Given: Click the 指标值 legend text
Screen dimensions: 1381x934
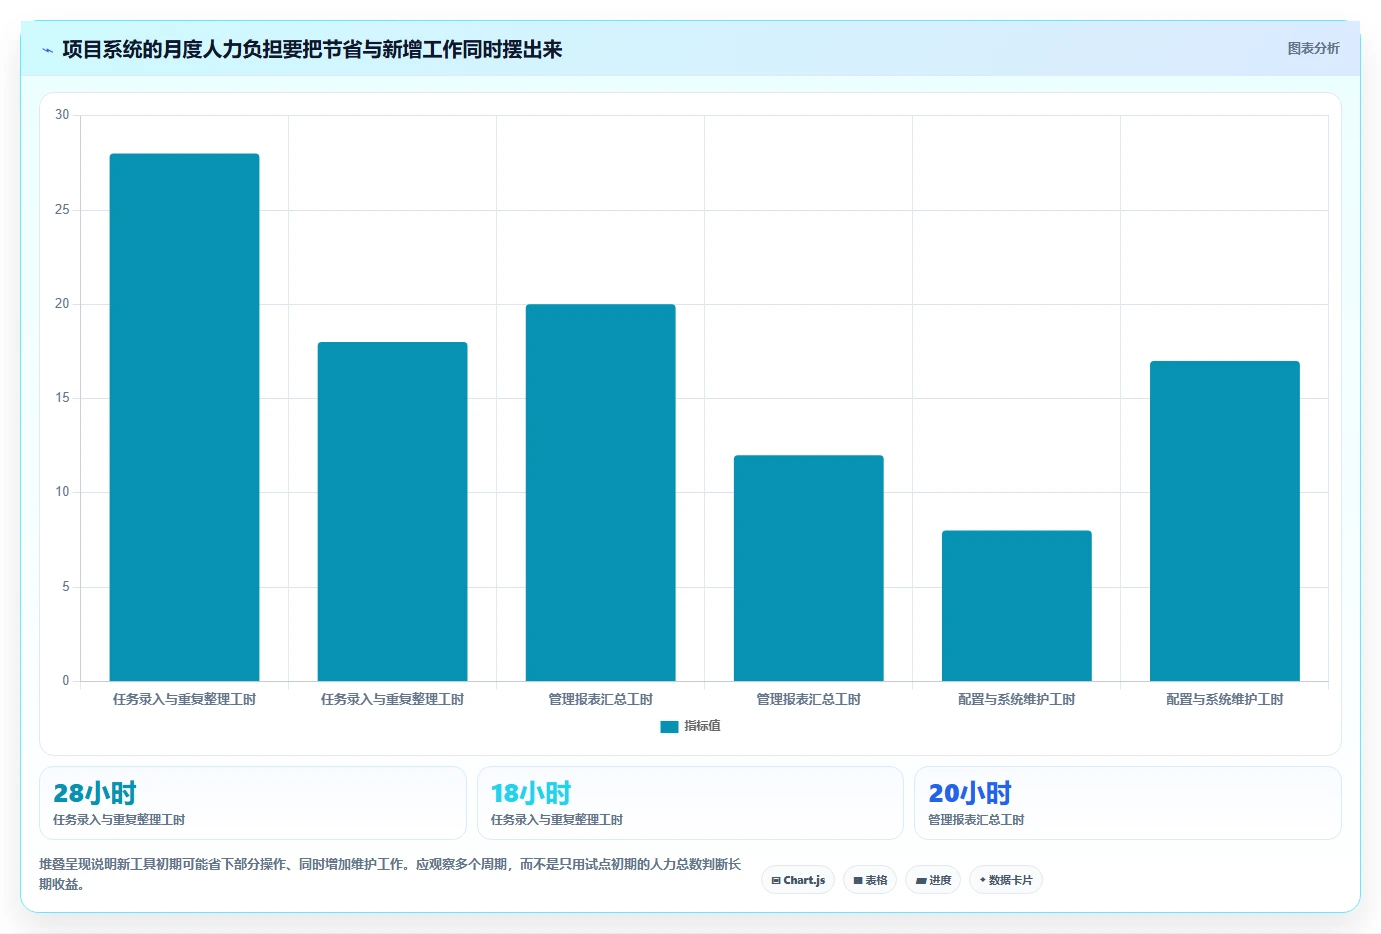Looking at the screenshot, I should click(702, 726).
